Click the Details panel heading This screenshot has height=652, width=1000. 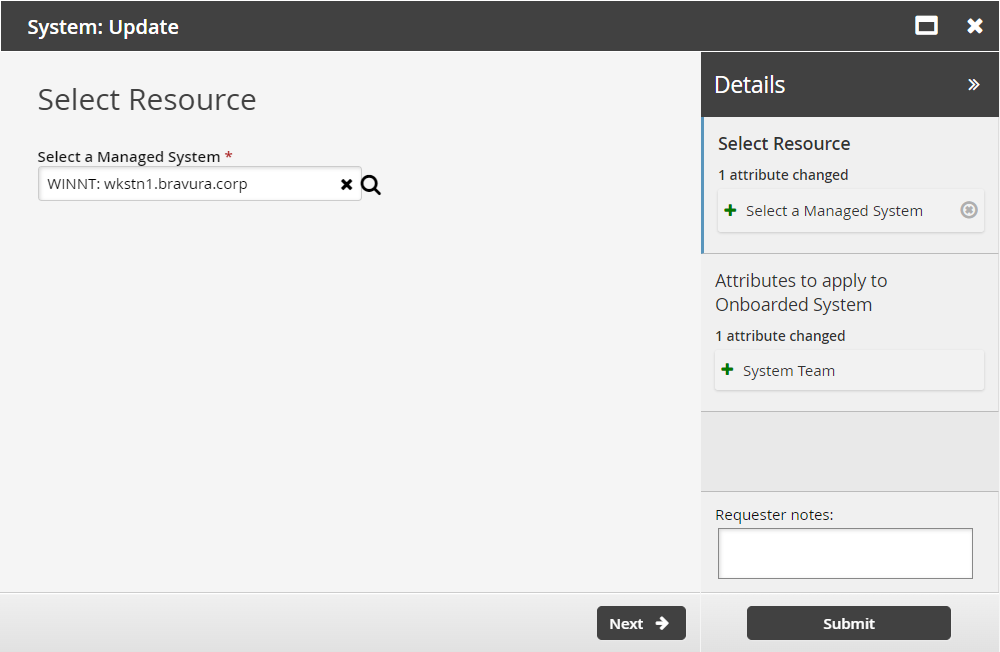point(750,85)
